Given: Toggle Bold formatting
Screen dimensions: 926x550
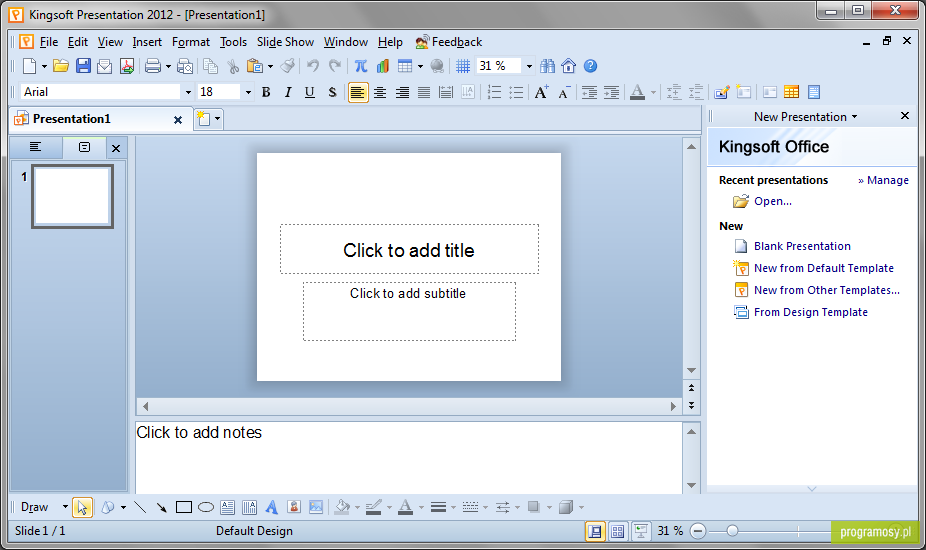Looking at the screenshot, I should (266, 92).
